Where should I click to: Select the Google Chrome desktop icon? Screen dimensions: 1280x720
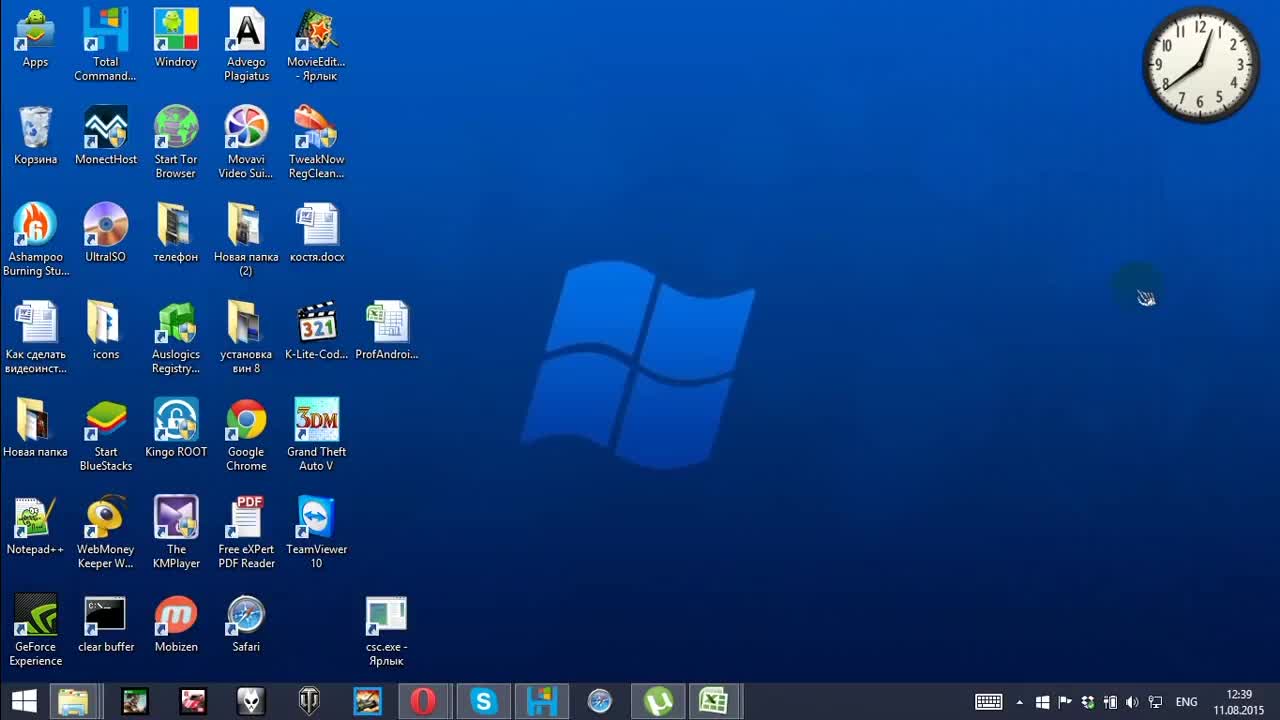click(x=246, y=436)
